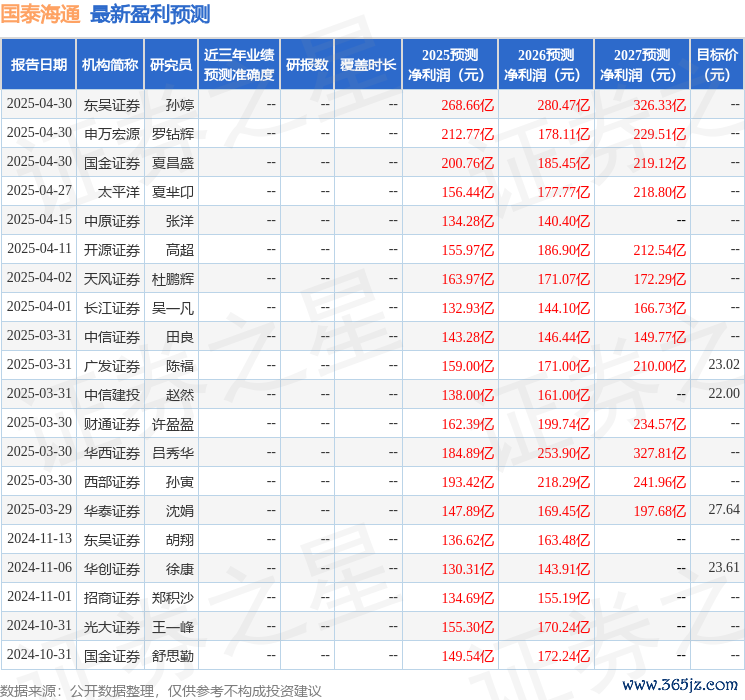This screenshot has width=745, height=700.
Task: Click the 149.54亿 forecast value
Action: click(468, 656)
